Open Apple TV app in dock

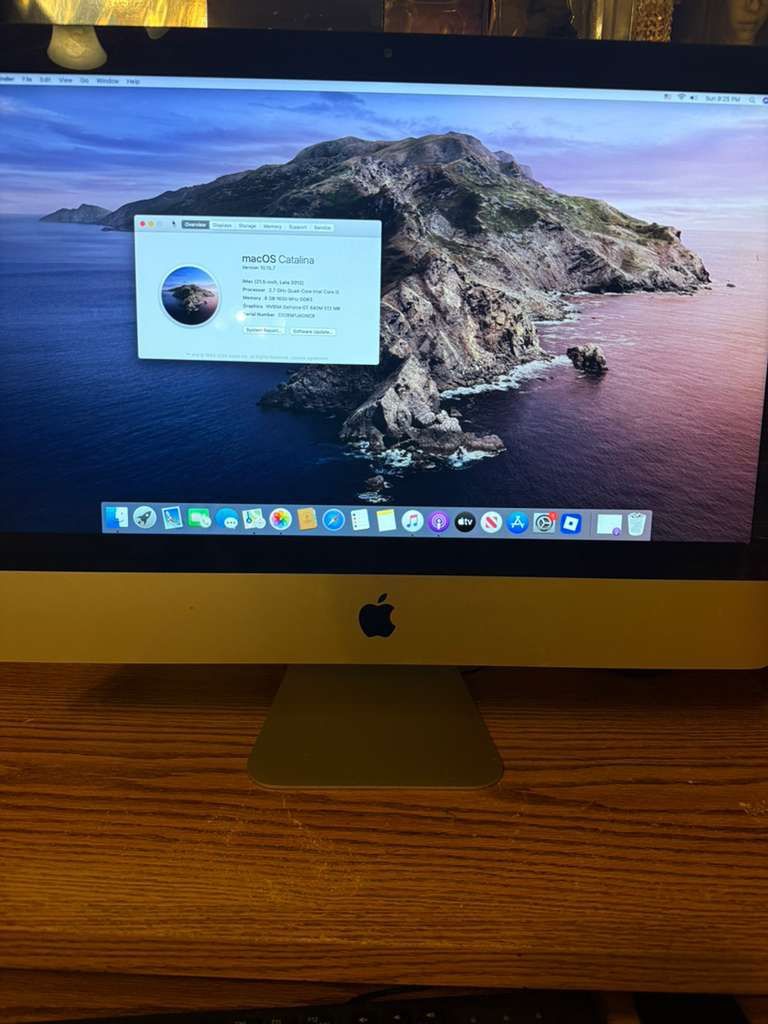click(464, 522)
